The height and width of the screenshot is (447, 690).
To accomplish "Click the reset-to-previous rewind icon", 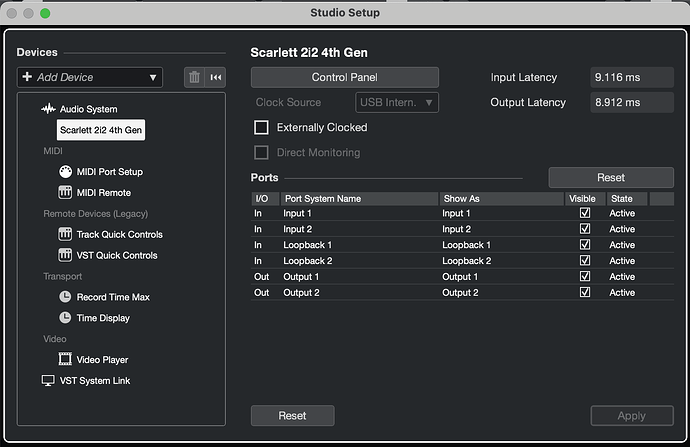I will 216,77.
